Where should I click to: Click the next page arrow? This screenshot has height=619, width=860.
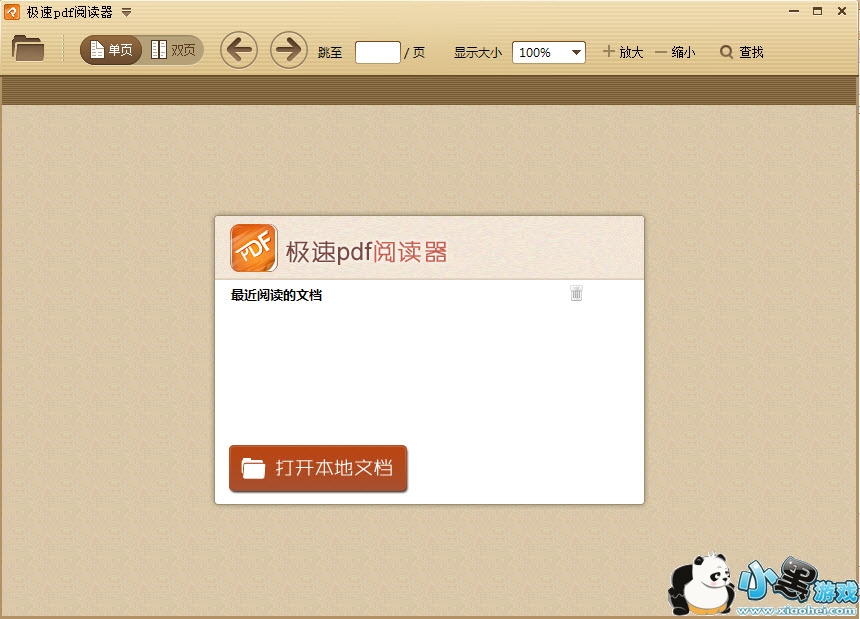(x=288, y=50)
